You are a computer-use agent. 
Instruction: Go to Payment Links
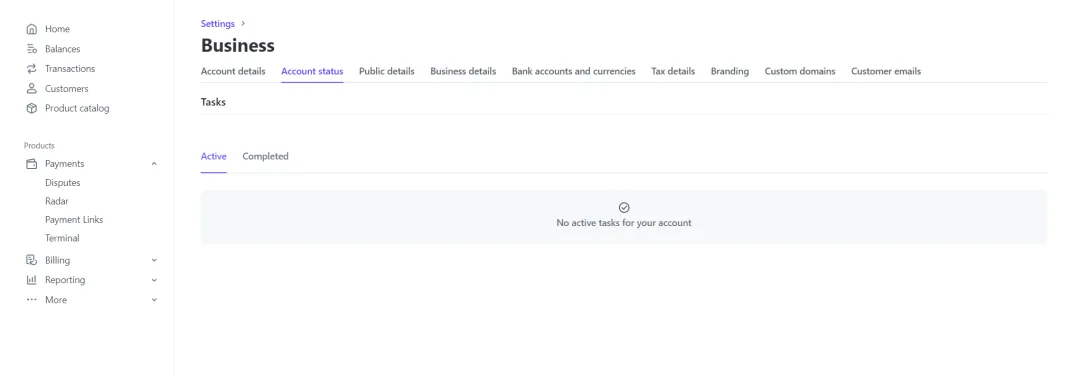point(74,220)
